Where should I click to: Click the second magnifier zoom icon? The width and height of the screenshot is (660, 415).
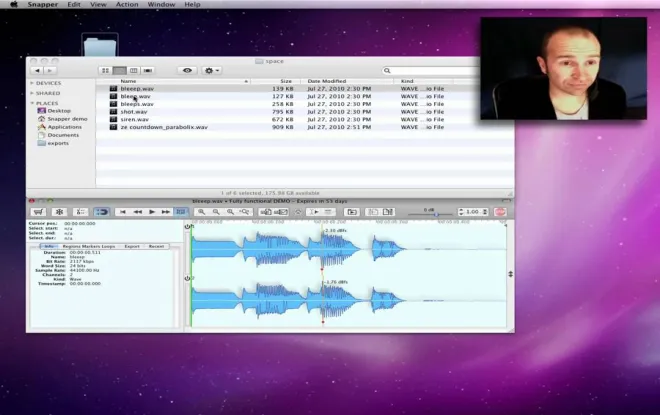click(x=216, y=212)
